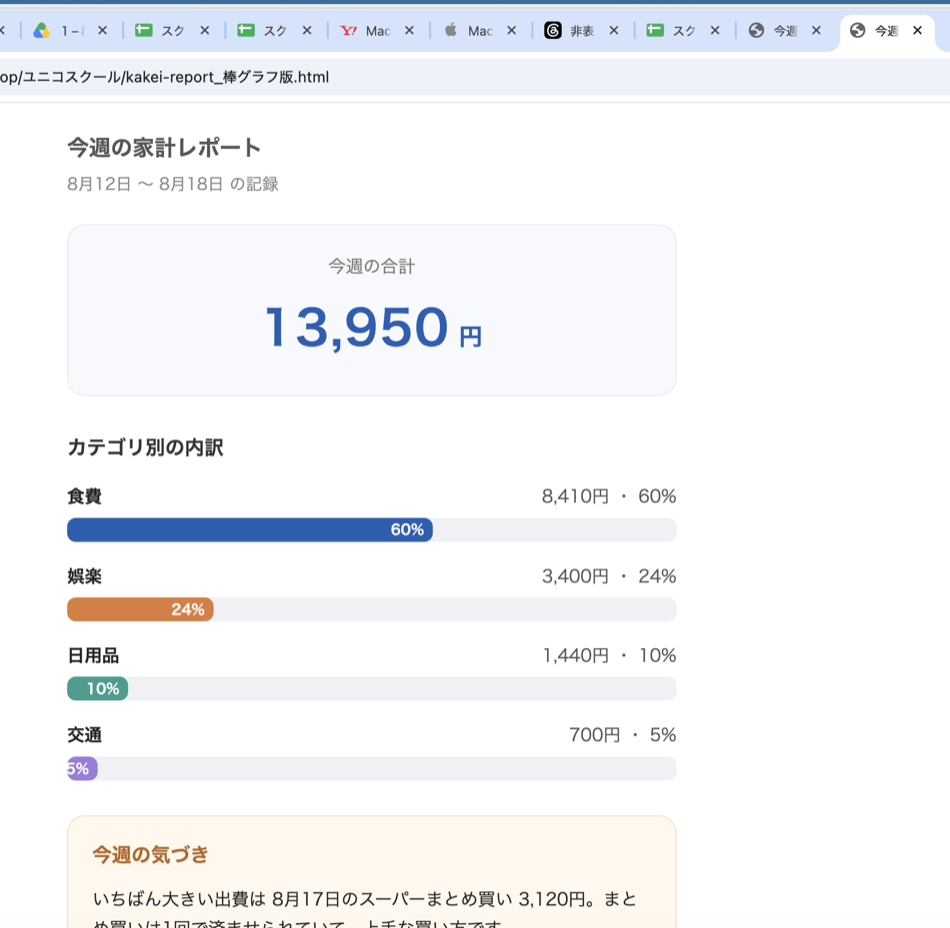Click the heading カテゴリ別の内訳
The width and height of the screenshot is (950, 928).
145,447
